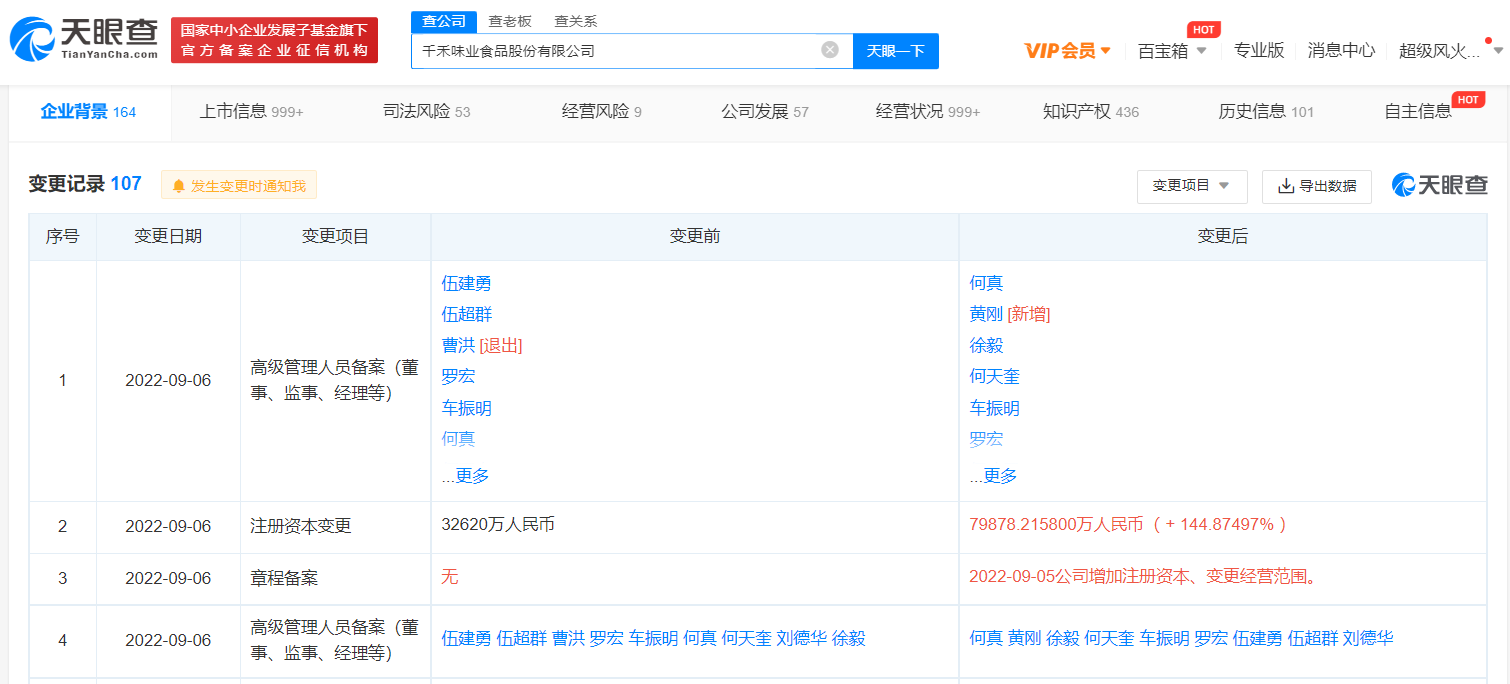Open 徐毅 in row 1 变更后
1510x684 pixels.
tap(987, 345)
